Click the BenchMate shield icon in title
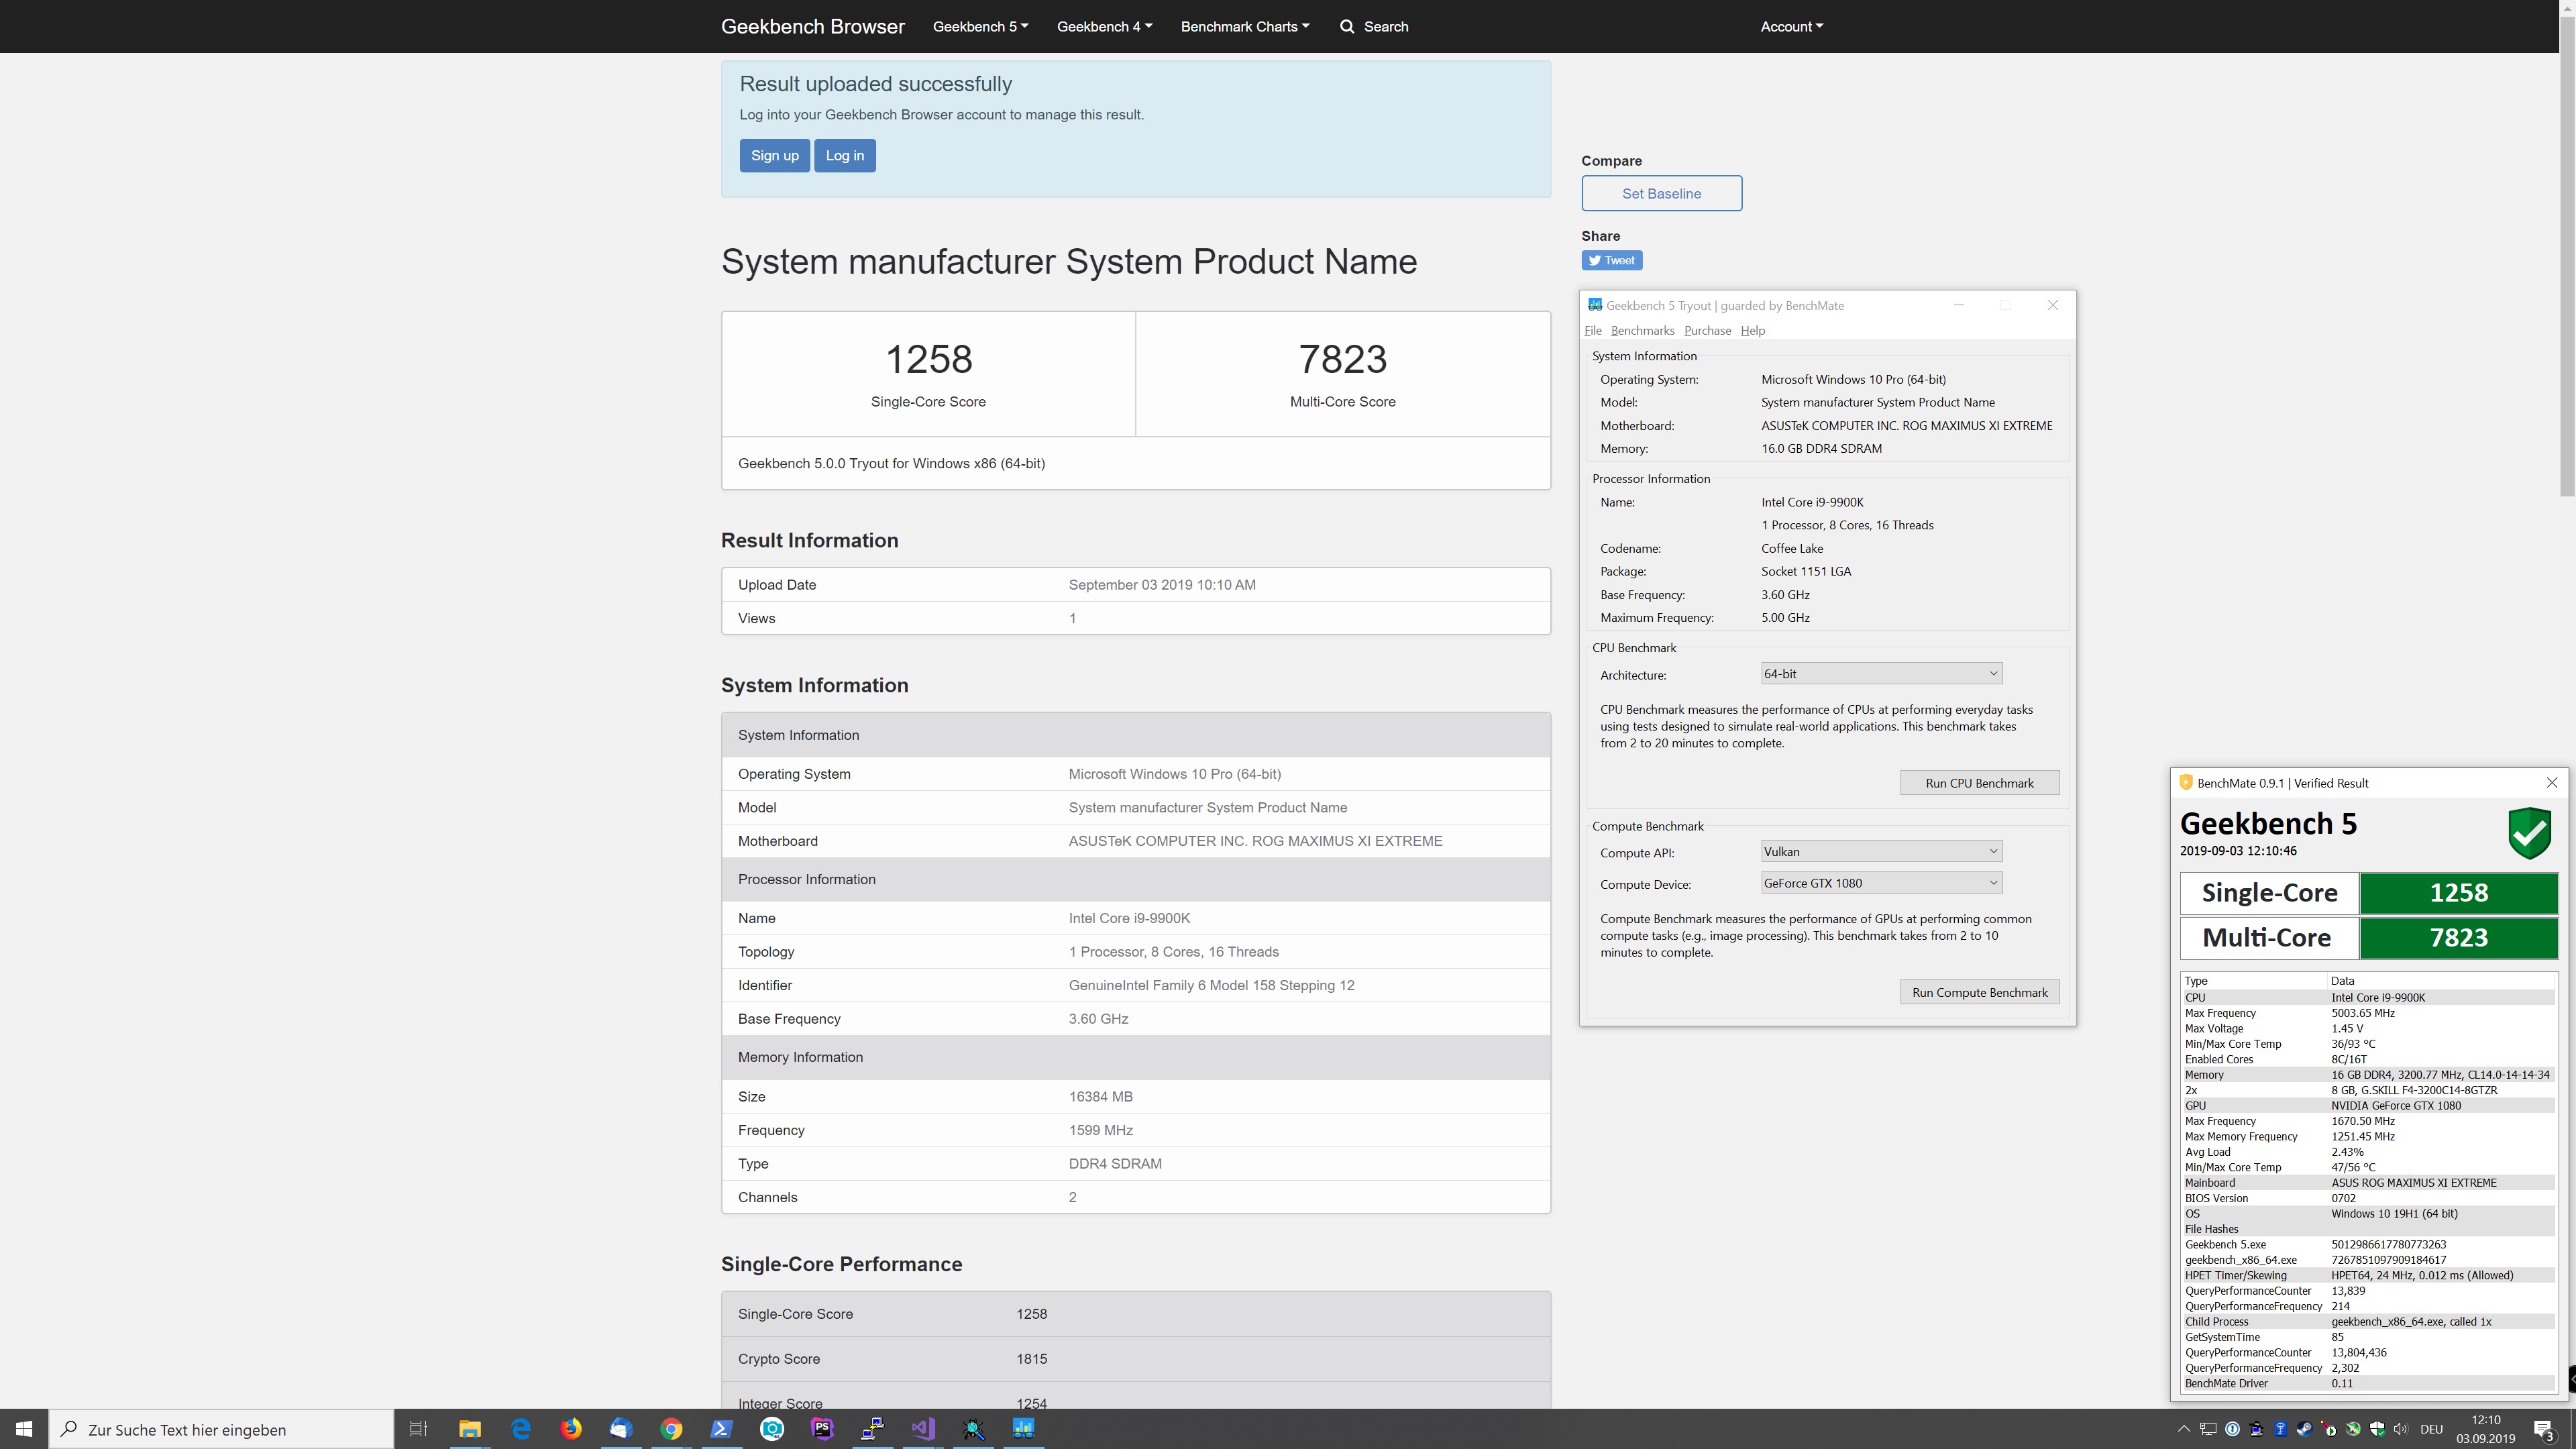 pos(2186,783)
